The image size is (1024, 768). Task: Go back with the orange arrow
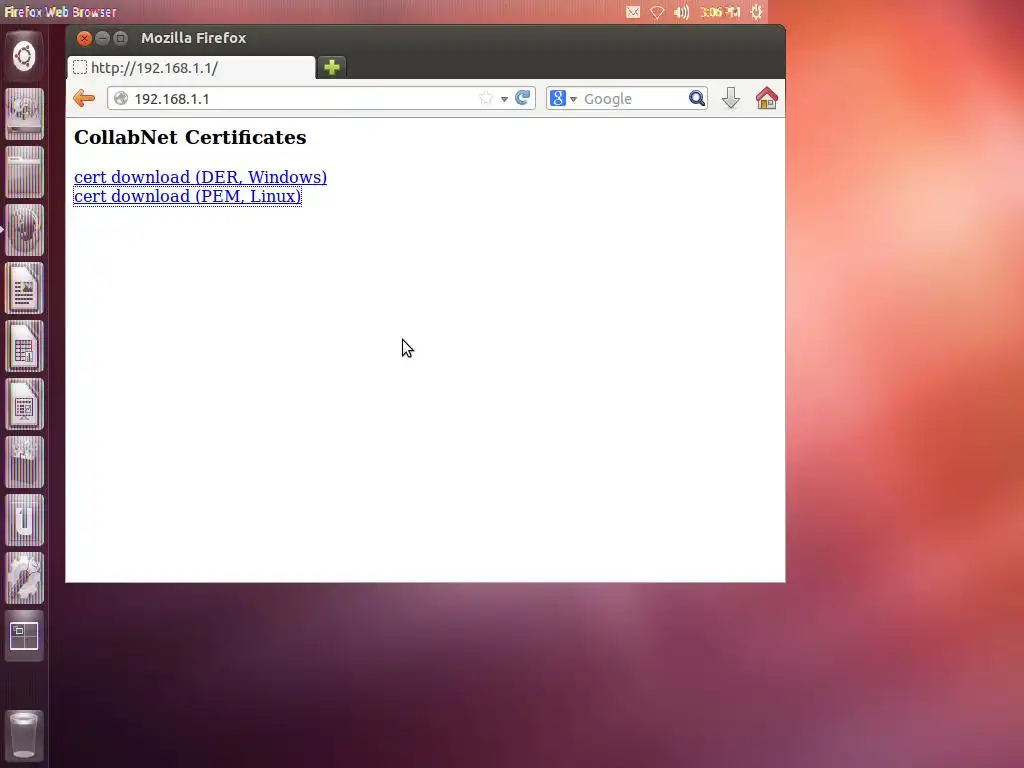pyautogui.click(x=84, y=99)
